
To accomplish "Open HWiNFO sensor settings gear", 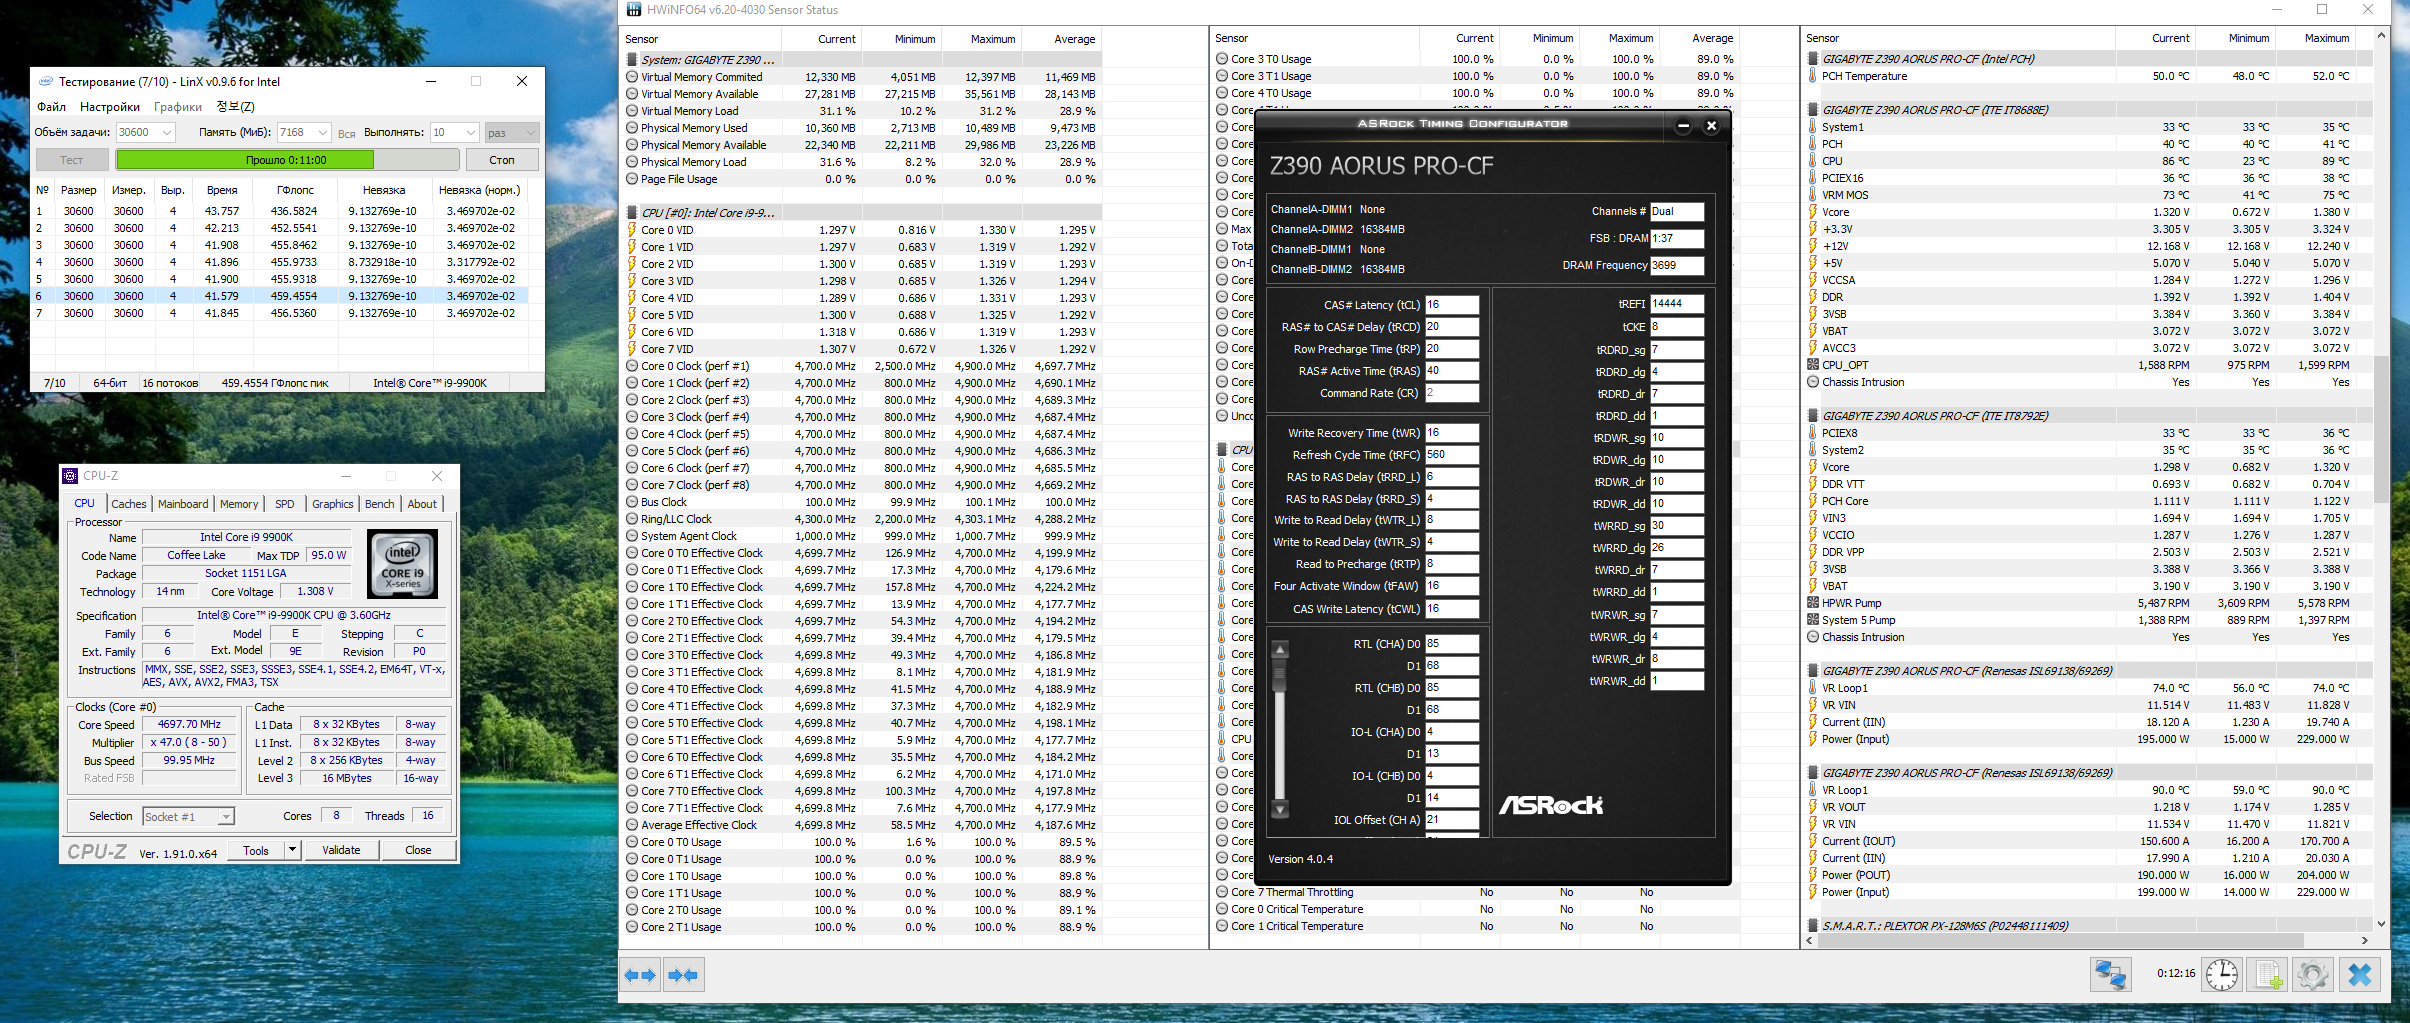I will click(2313, 974).
